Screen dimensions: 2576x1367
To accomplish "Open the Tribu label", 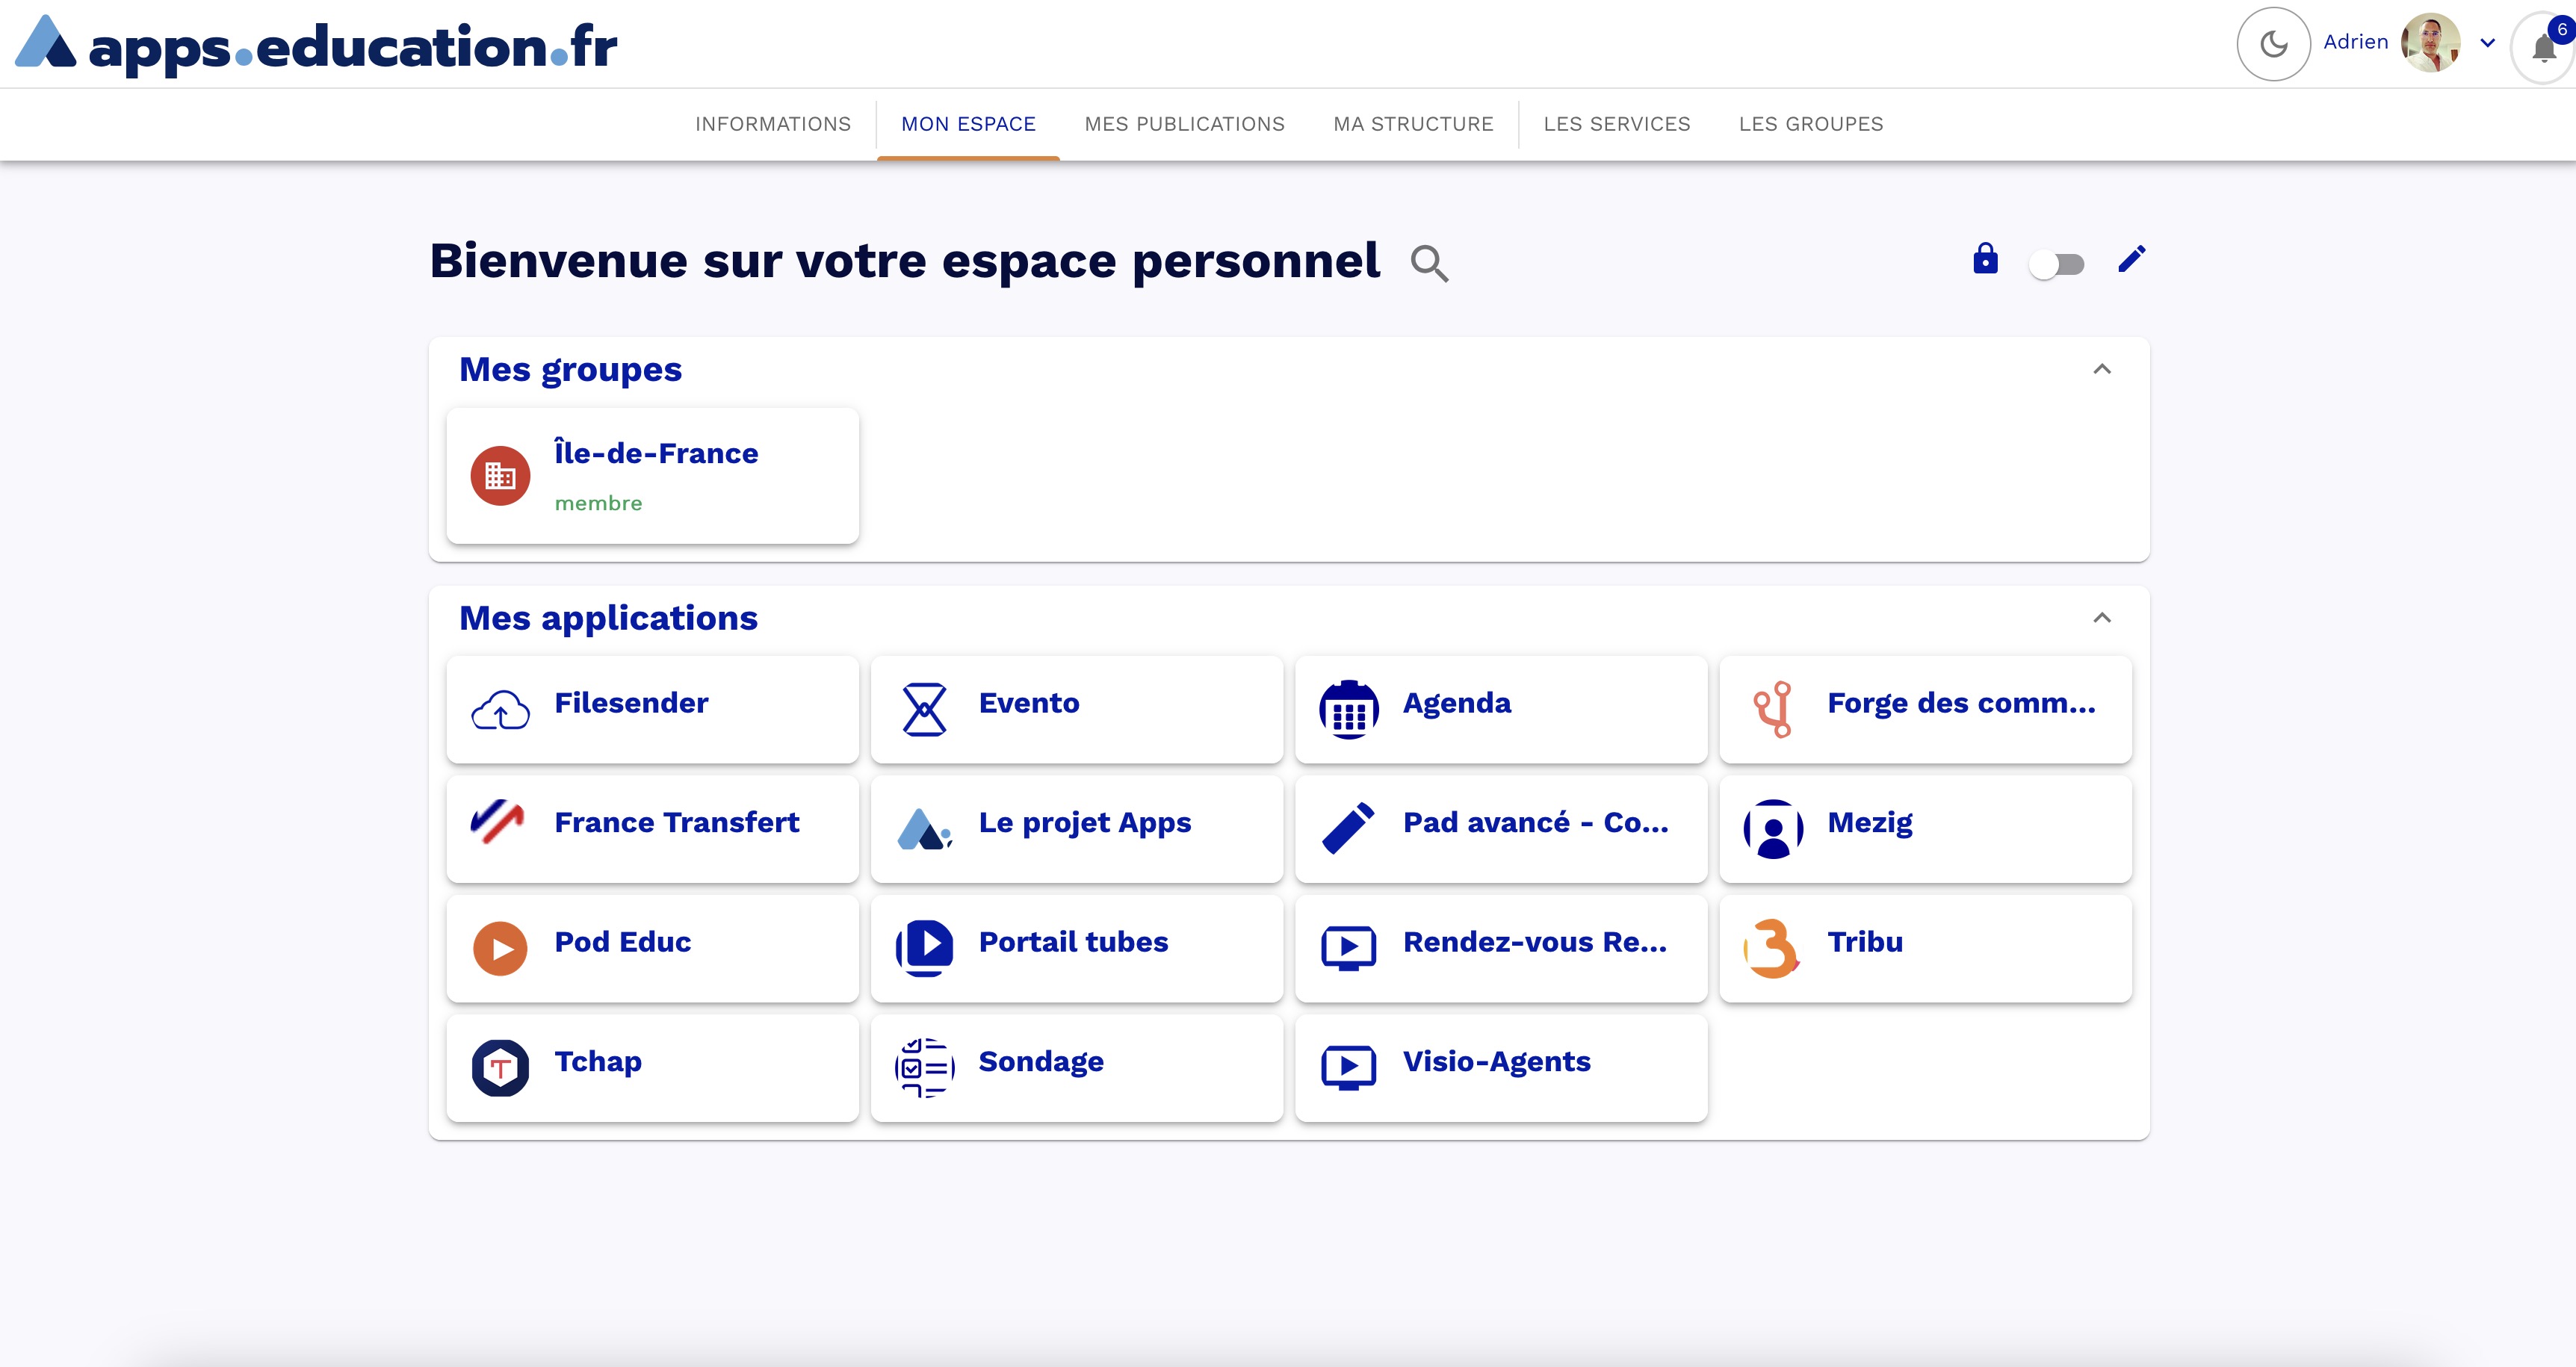I will tap(1865, 942).
